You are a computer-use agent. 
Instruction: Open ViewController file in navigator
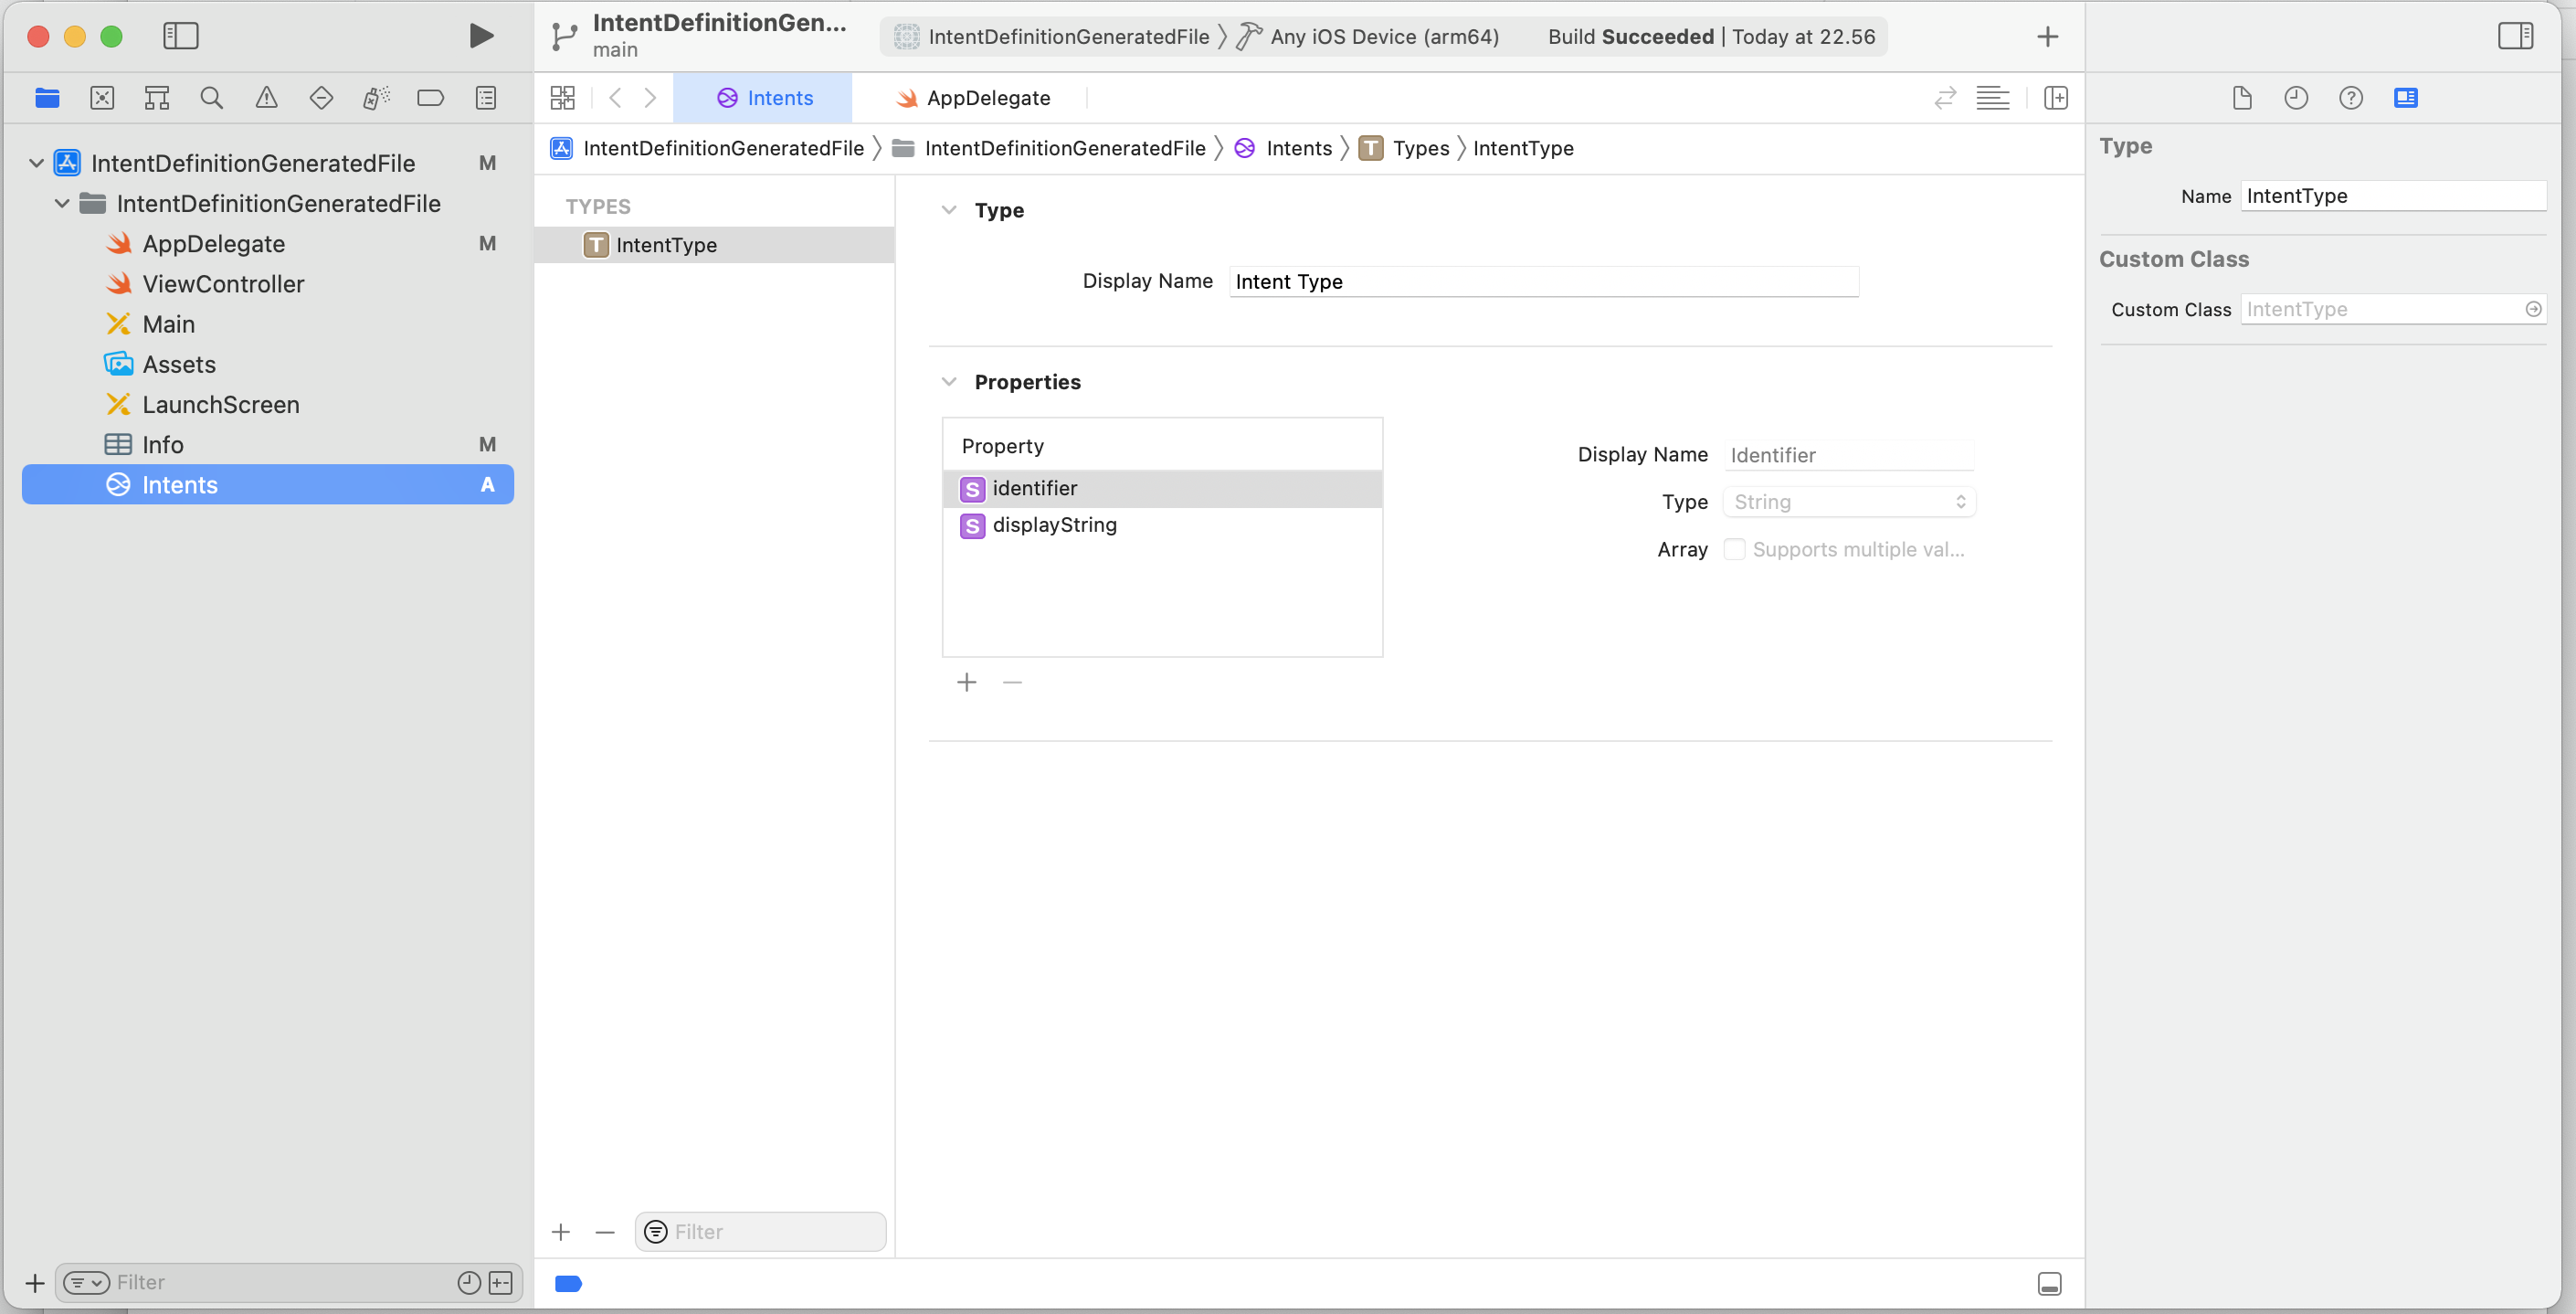point(223,284)
